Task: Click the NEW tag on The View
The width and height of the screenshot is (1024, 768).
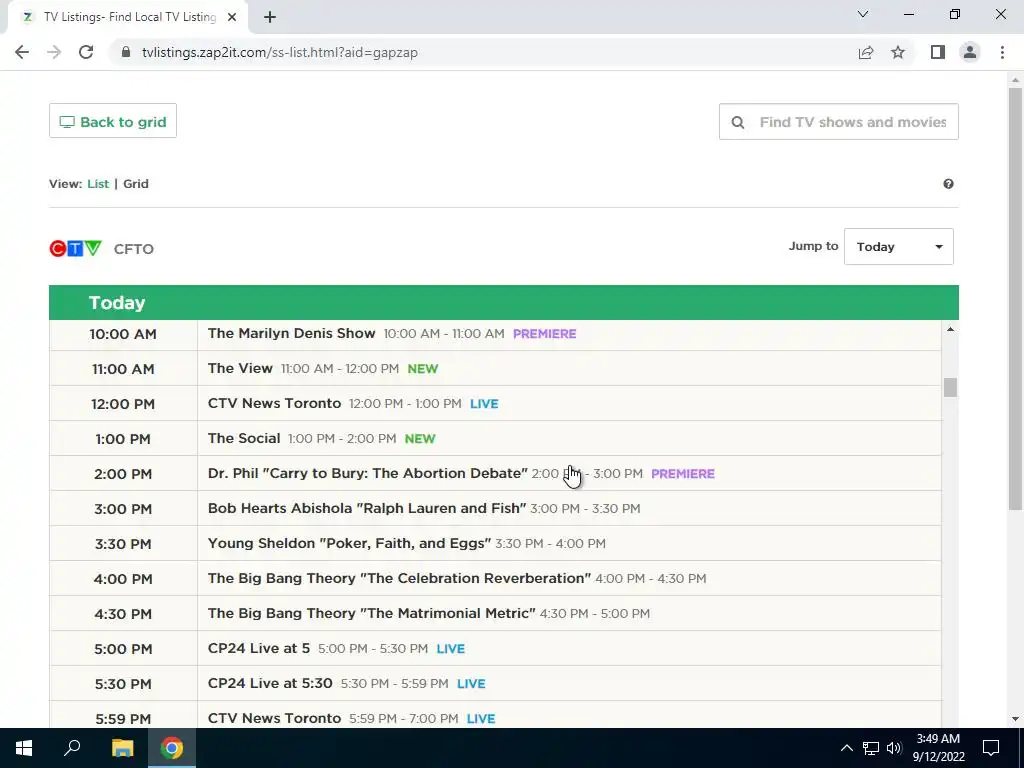Action: [x=423, y=369]
